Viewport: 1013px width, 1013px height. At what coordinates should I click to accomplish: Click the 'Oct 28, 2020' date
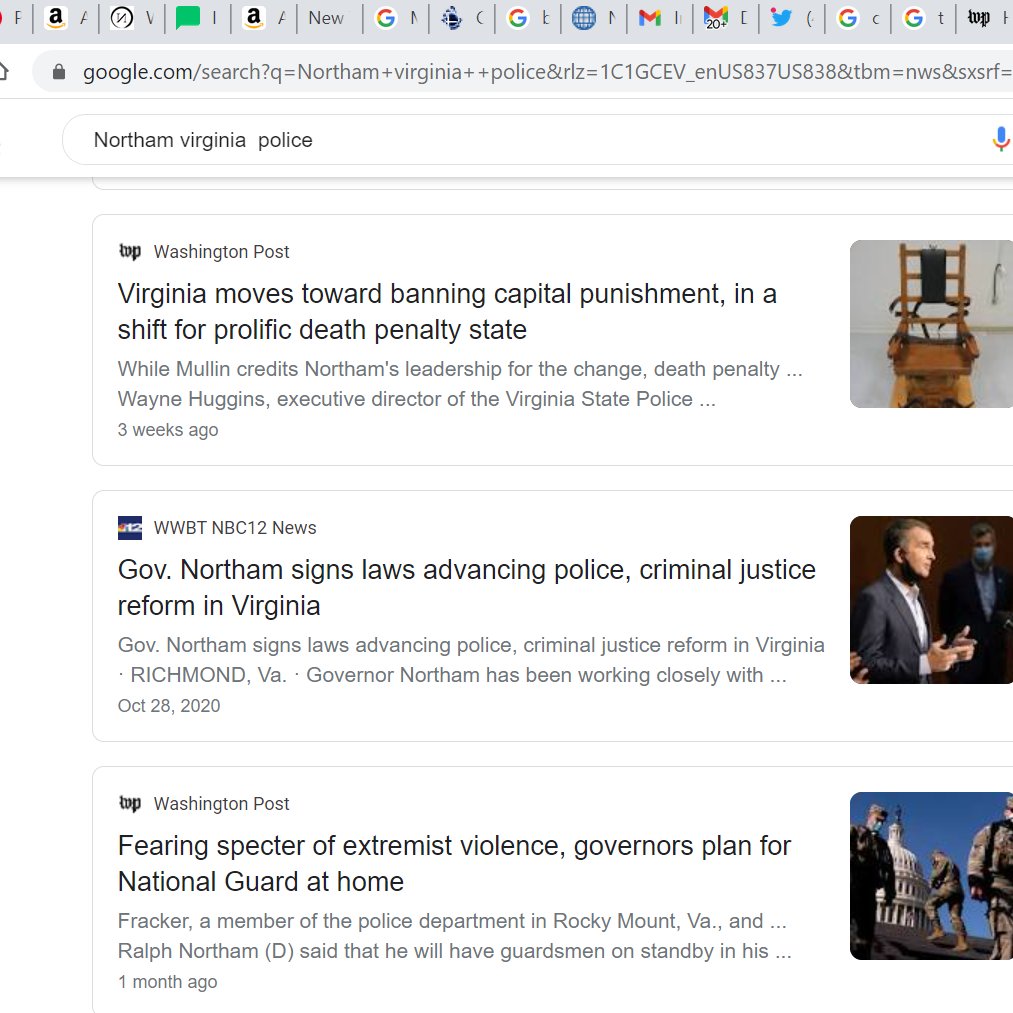pyautogui.click(x=169, y=705)
